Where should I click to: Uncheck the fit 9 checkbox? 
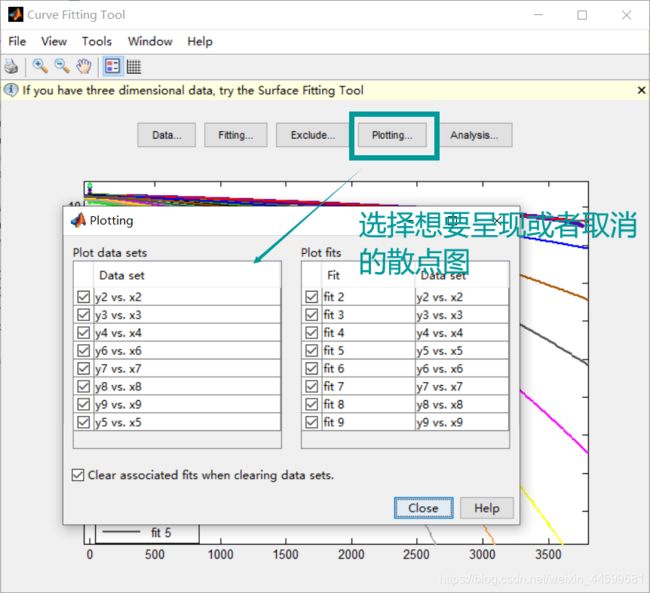click(312, 422)
